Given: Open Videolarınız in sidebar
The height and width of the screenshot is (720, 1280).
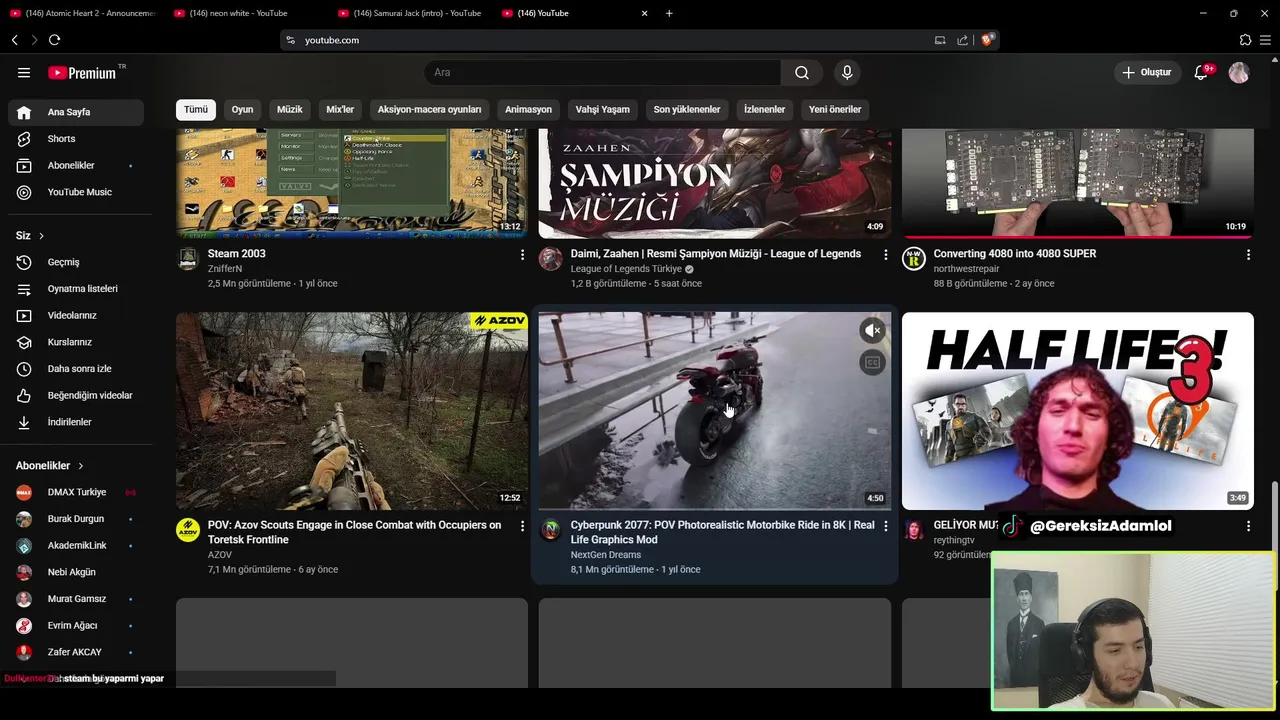Looking at the screenshot, I should pos(76,315).
